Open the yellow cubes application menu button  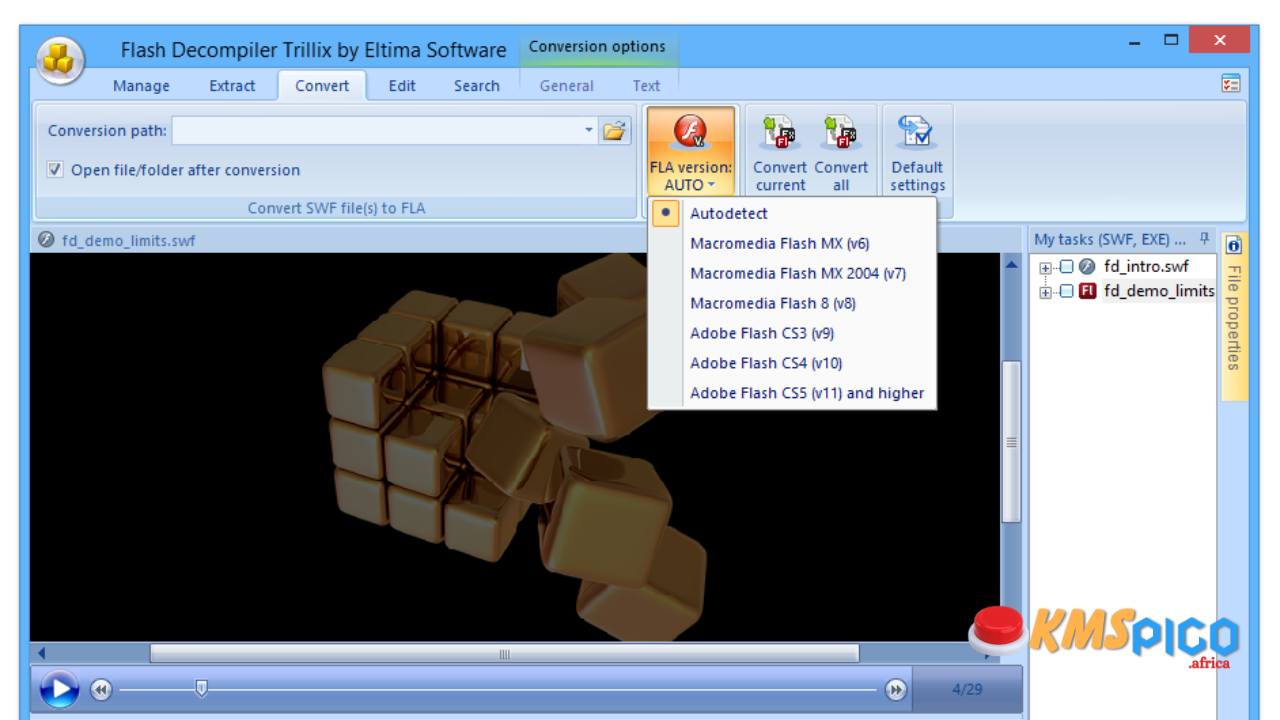tap(60, 61)
